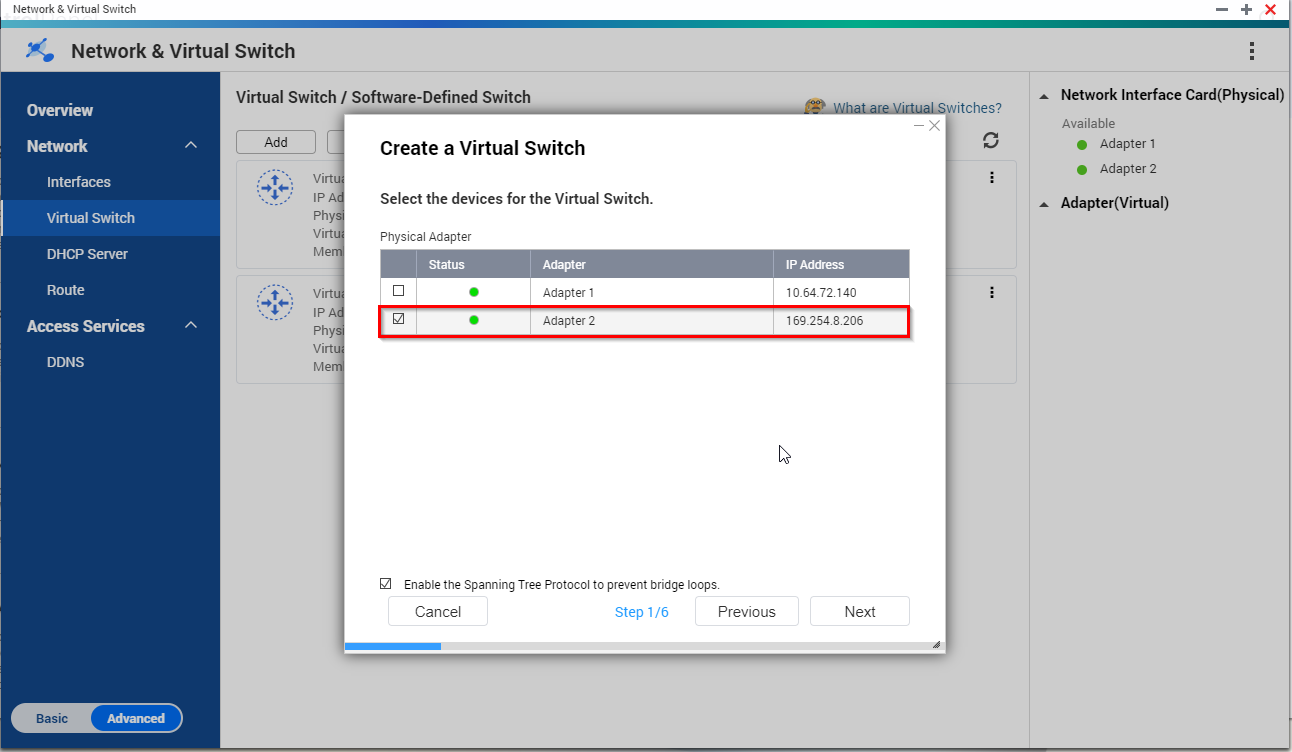Open the second virtual switch's options menu
Image resolution: width=1292 pixels, height=752 pixels.
tap(992, 293)
